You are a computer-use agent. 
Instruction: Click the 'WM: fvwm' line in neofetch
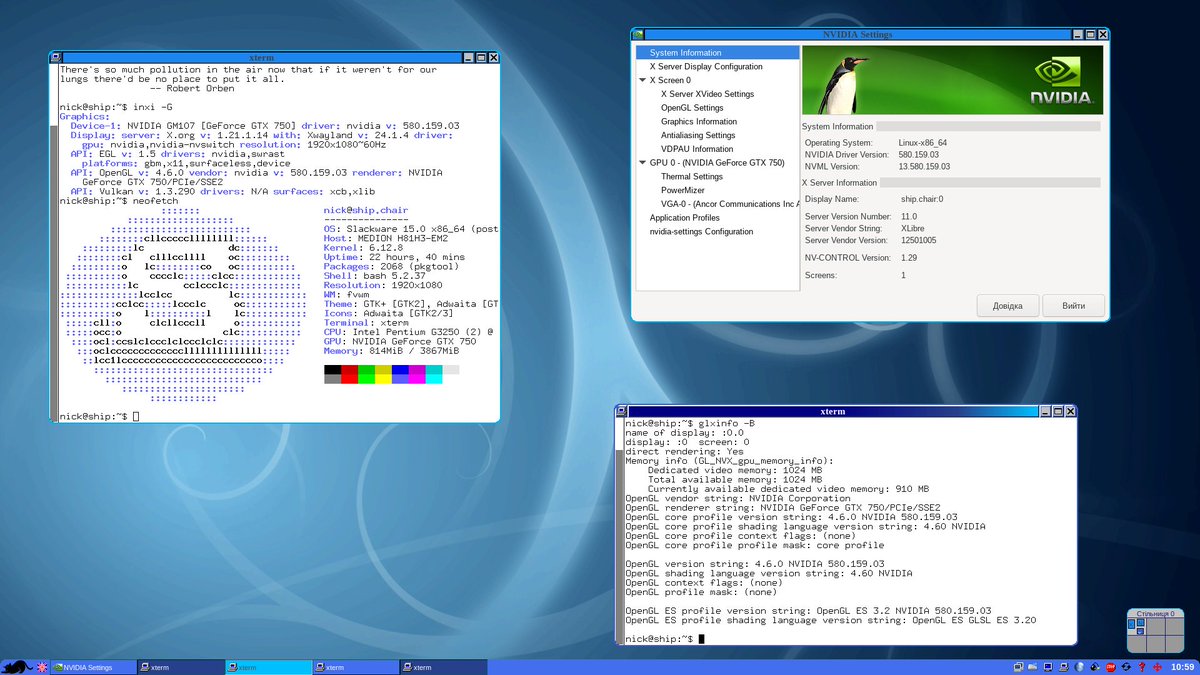click(346, 294)
